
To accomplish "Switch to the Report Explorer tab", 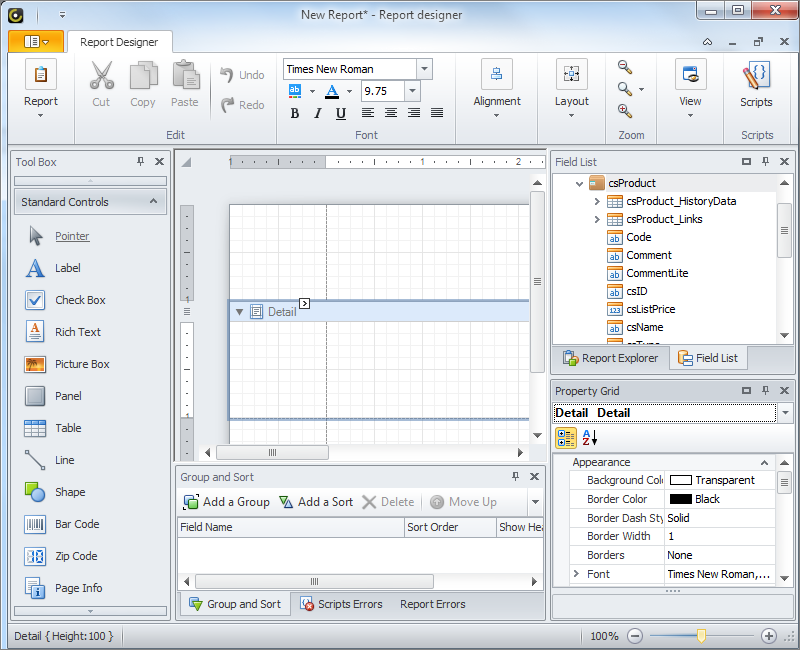I will pyautogui.click(x=610, y=357).
